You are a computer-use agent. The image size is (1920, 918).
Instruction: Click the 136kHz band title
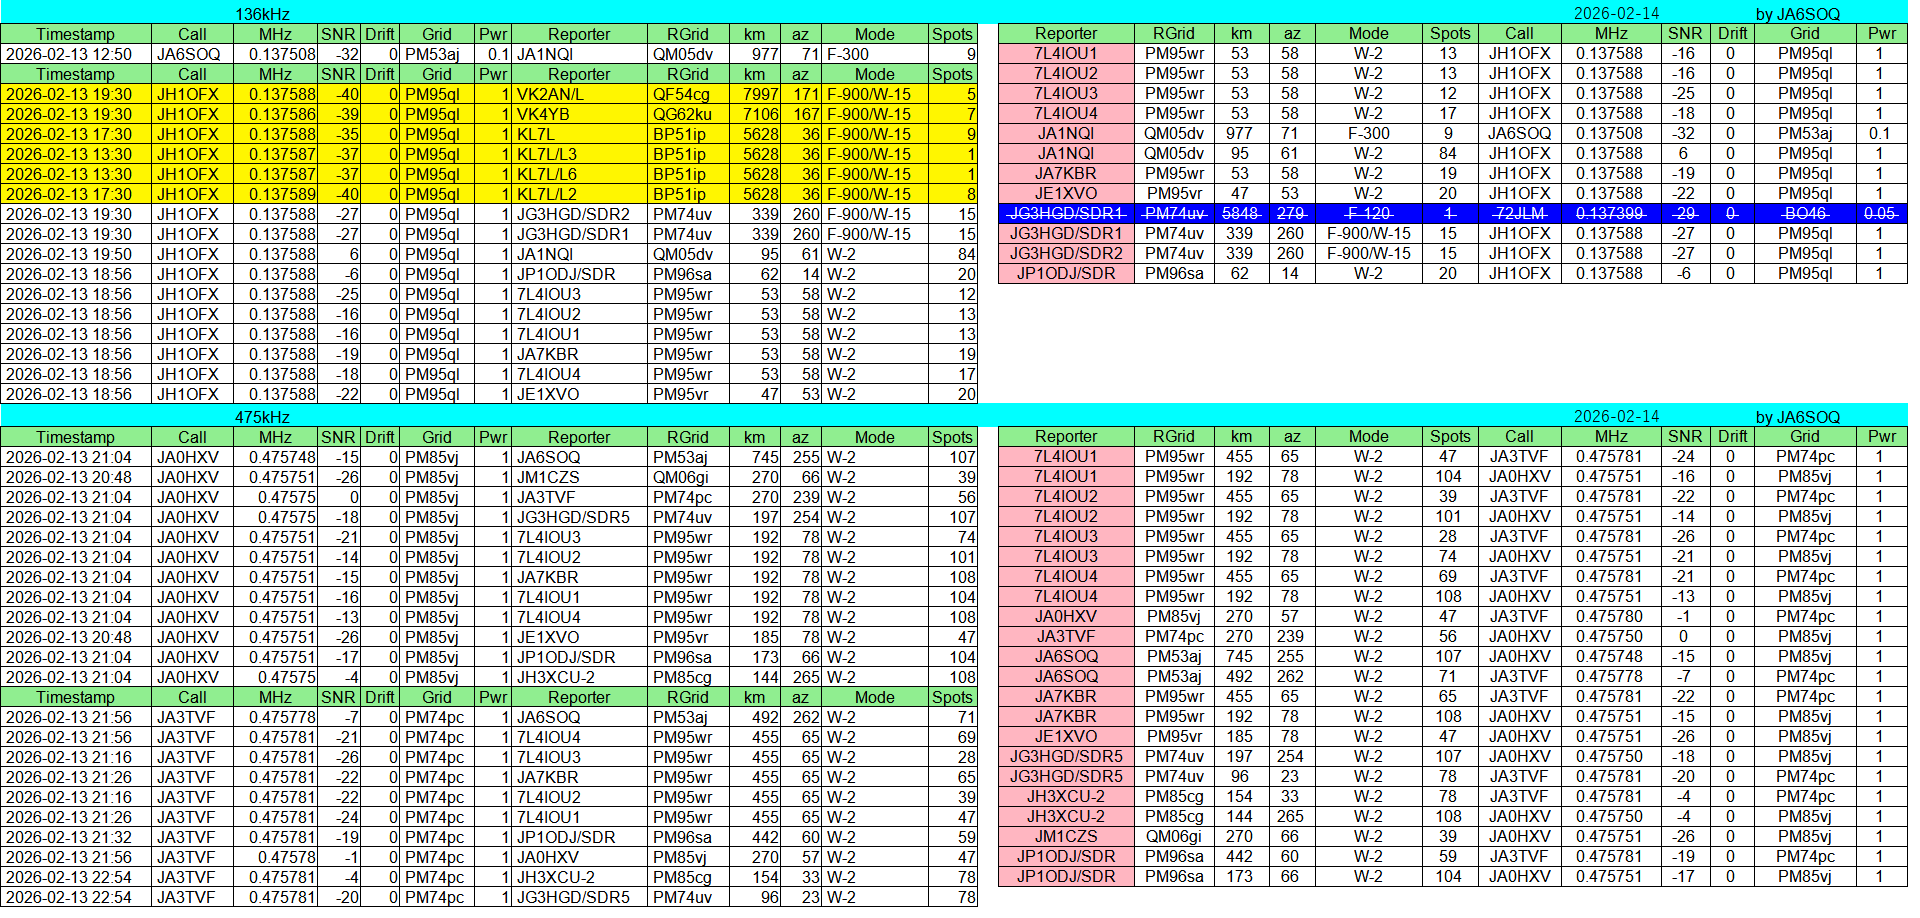[262, 14]
